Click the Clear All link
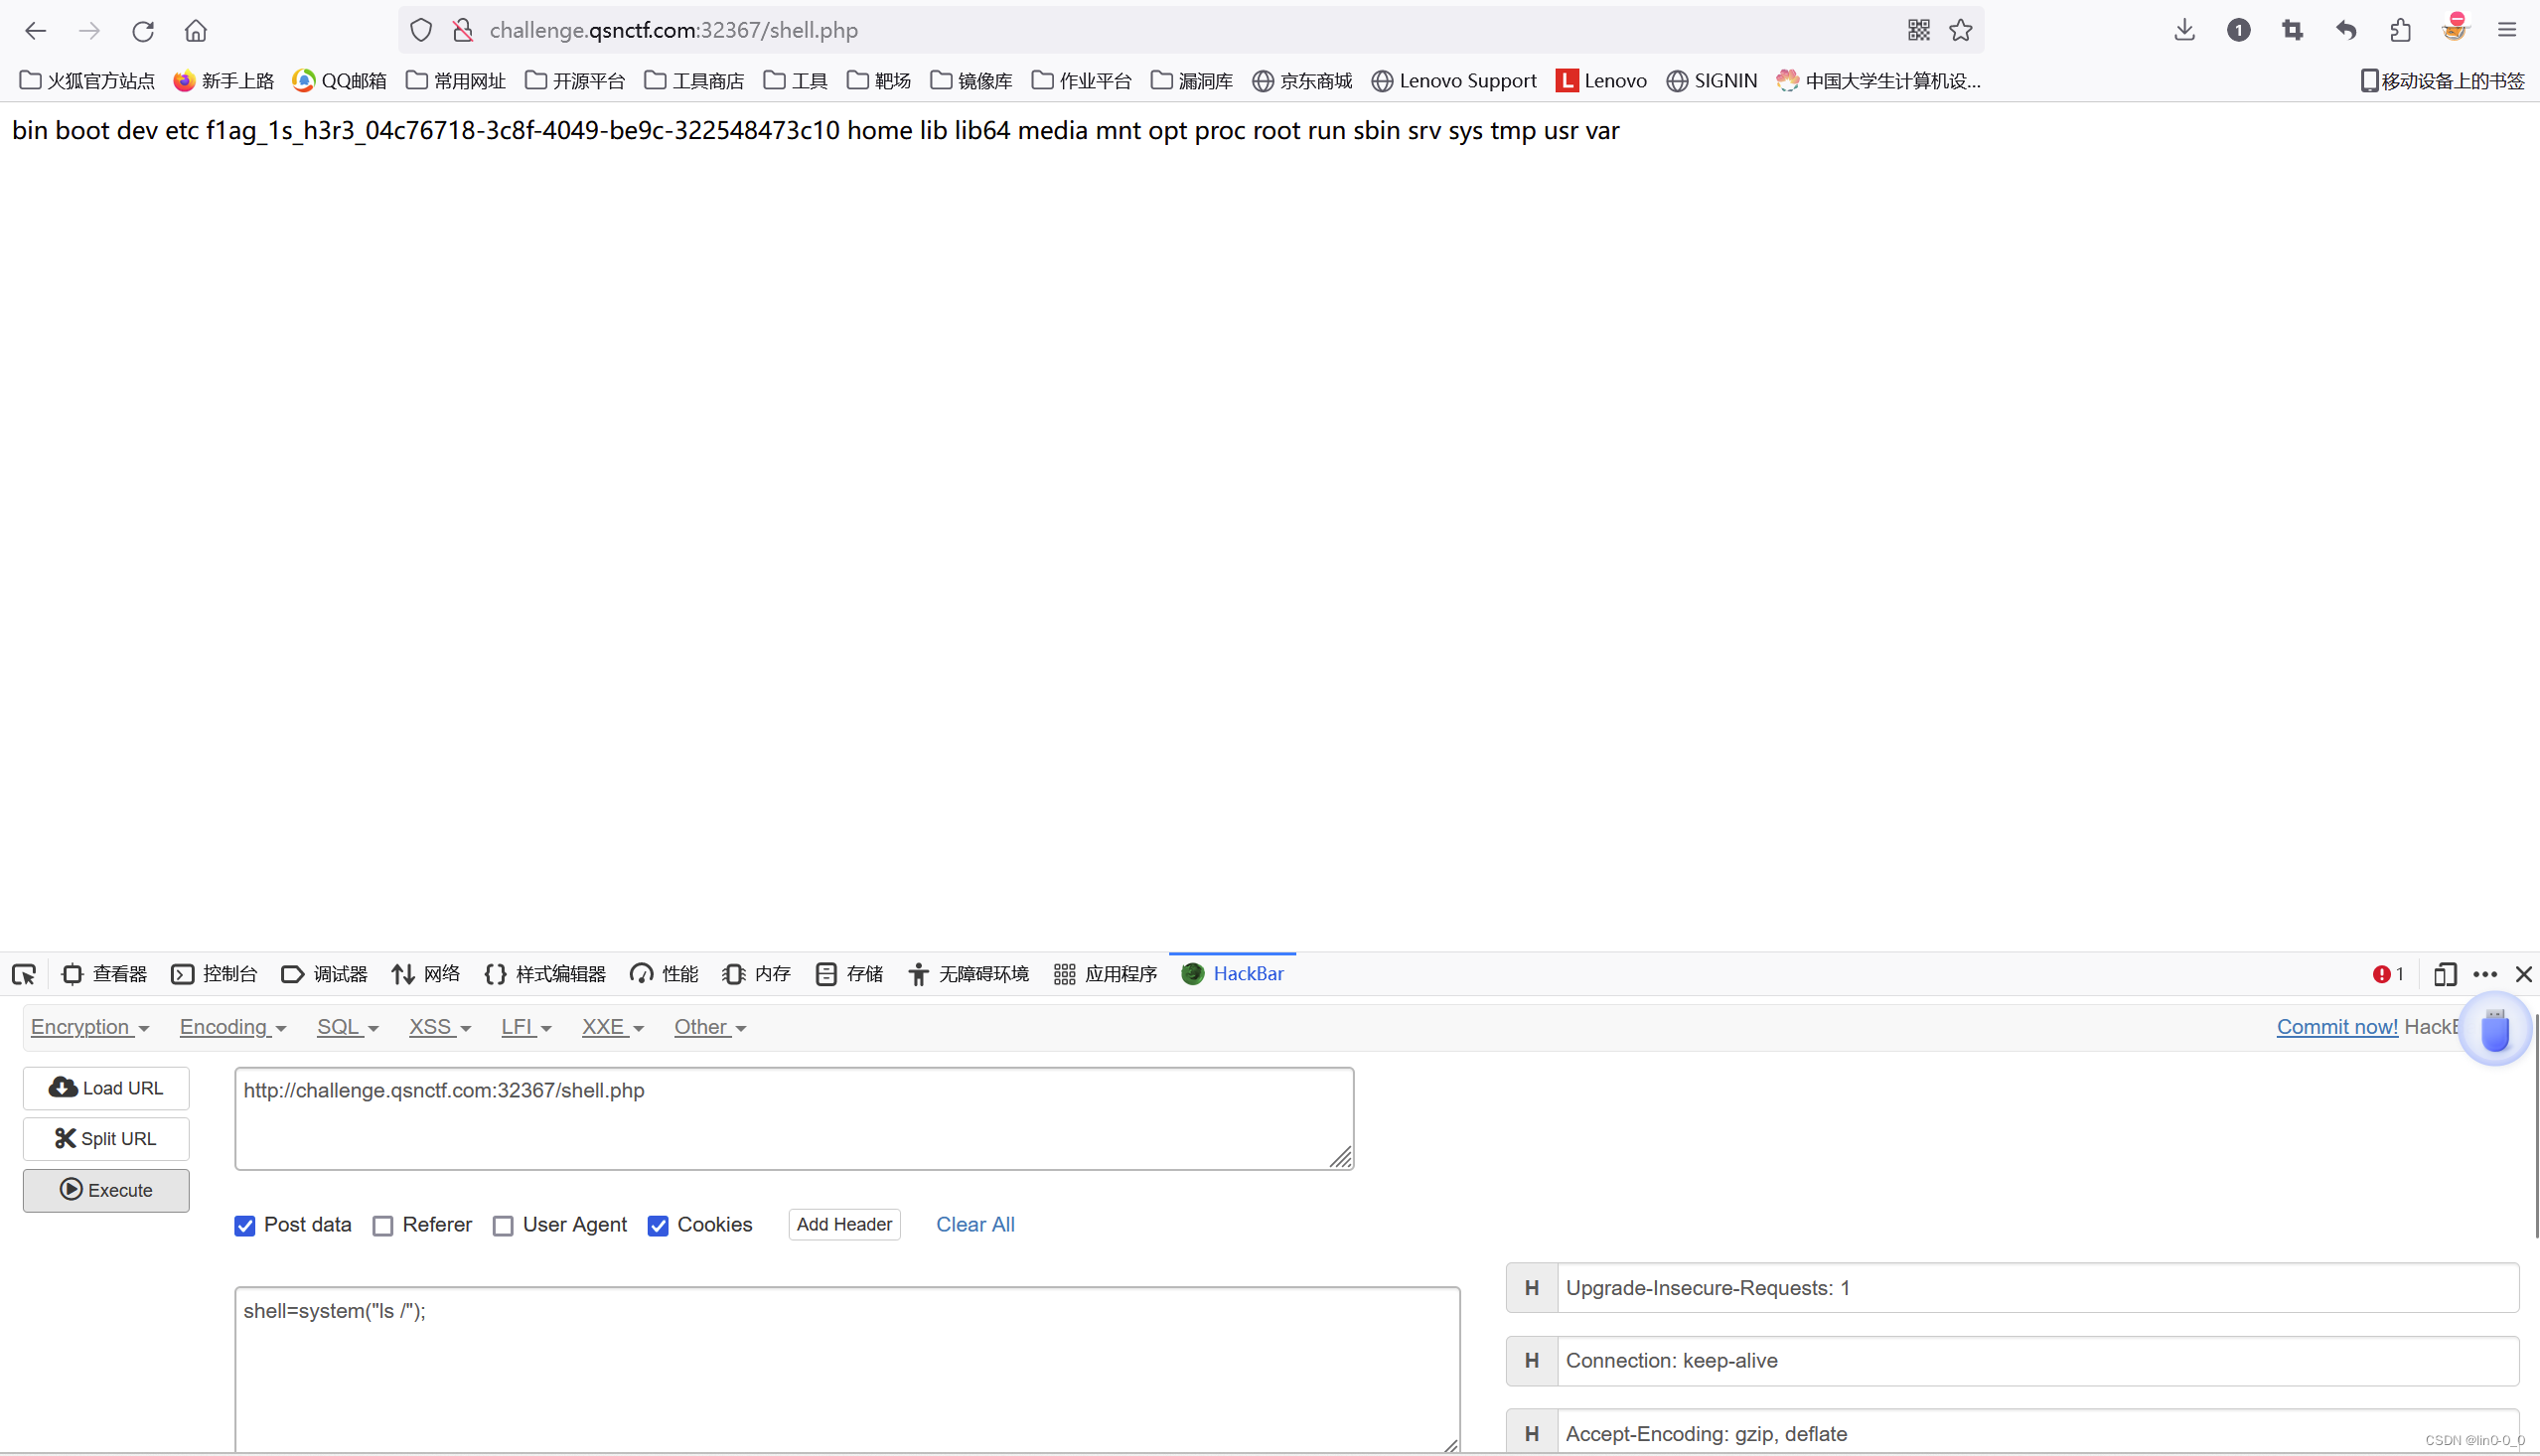The image size is (2540, 1456). [974, 1225]
